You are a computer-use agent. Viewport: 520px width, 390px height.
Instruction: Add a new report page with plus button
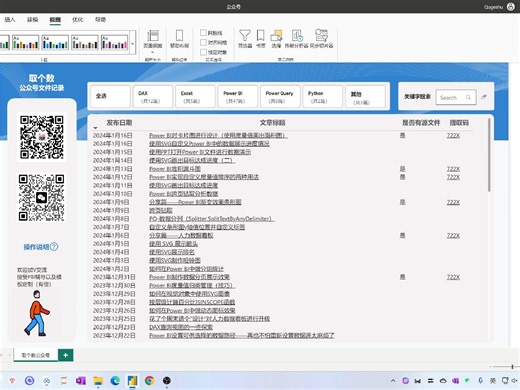[x=66, y=355]
